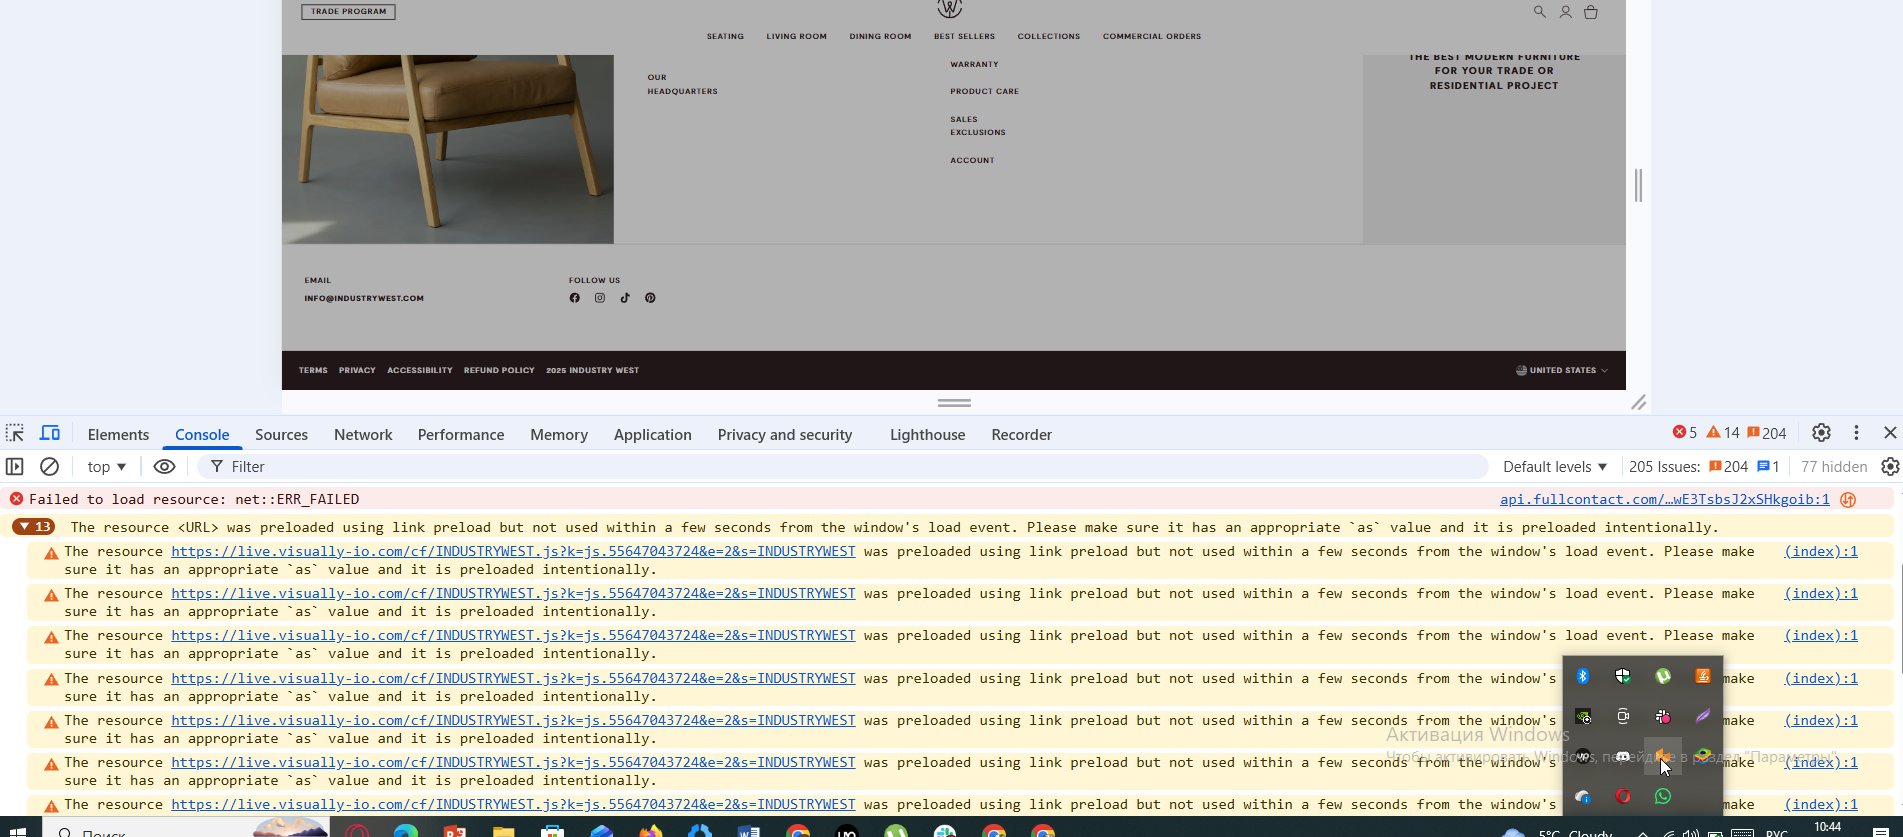Viewport: 1903px width, 837px height.
Task: Click the device viewport bottom resize handle
Action: click(x=954, y=403)
